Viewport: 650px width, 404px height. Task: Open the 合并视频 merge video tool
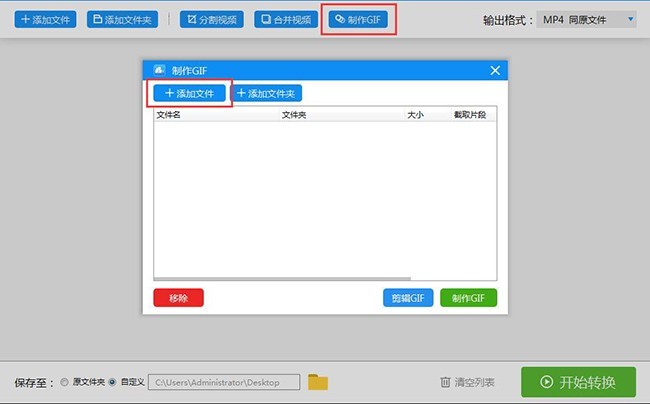tap(286, 19)
